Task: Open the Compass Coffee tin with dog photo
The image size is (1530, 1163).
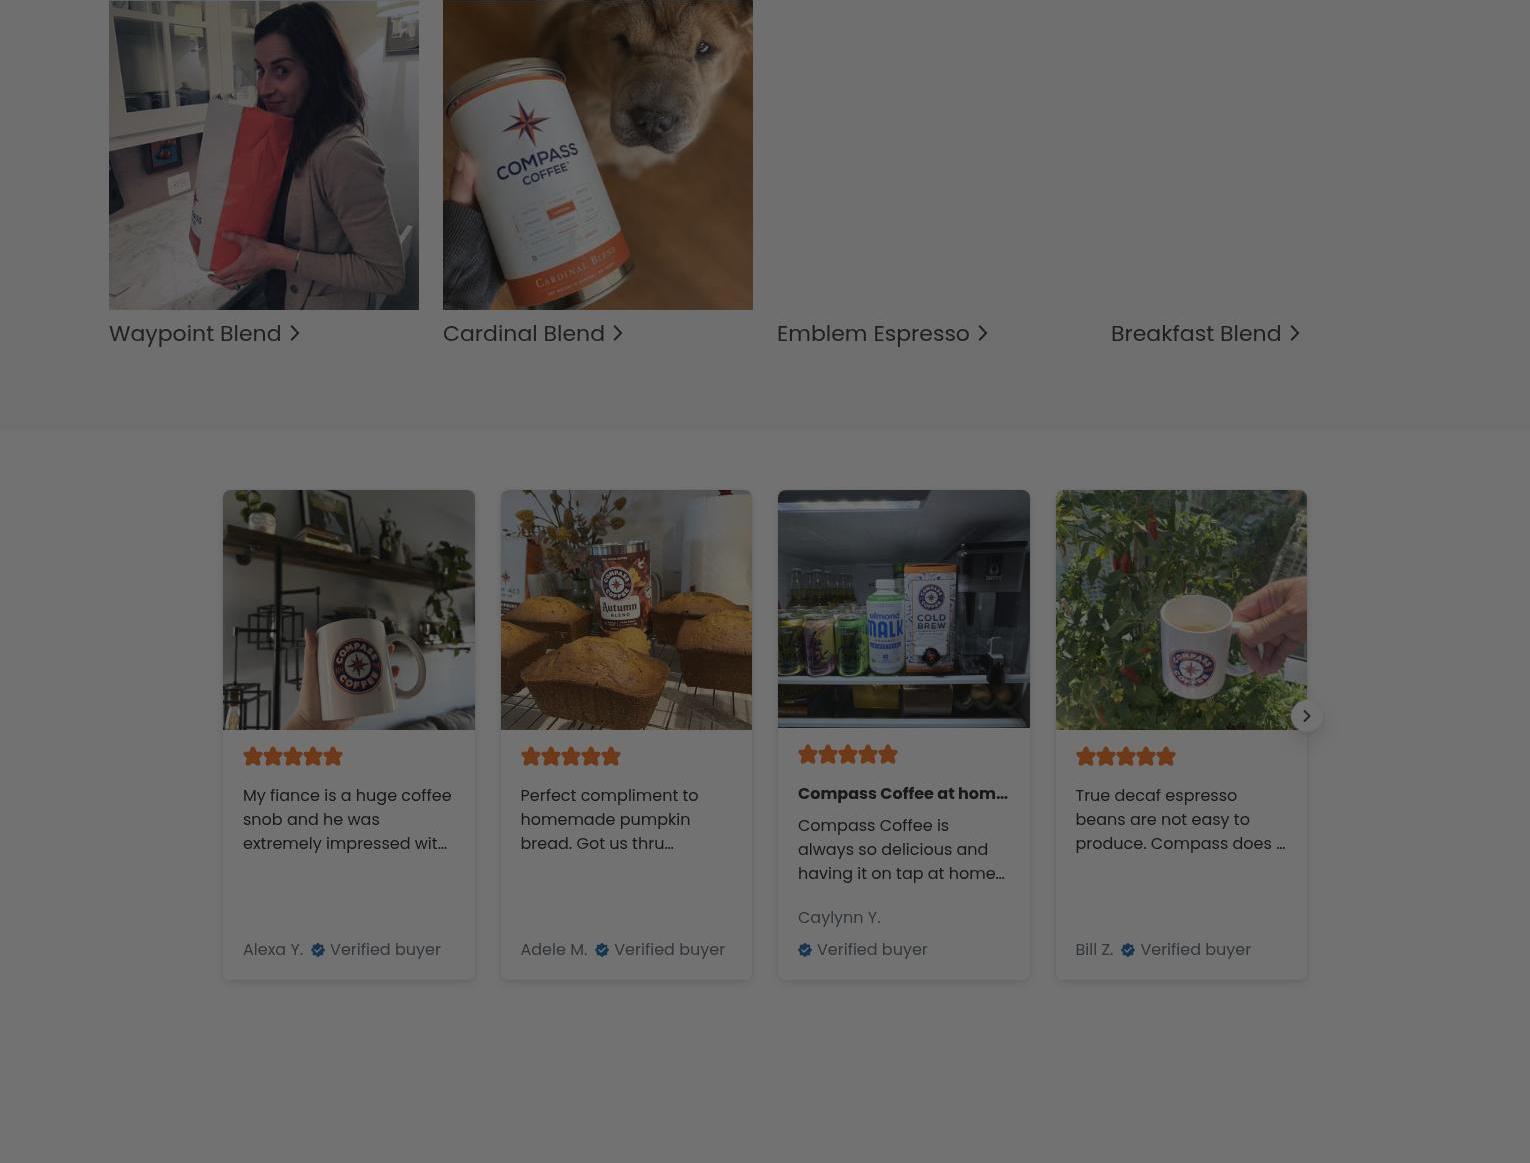Action: pyautogui.click(x=598, y=155)
